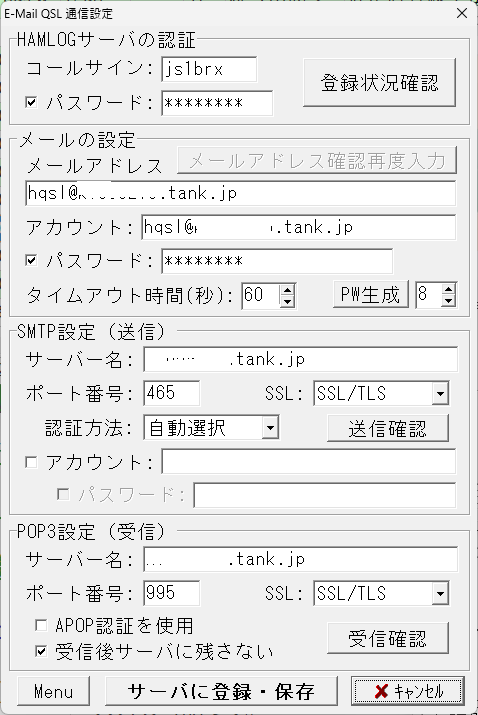Click the コールサイン input field
478x715 pixels.
click(x=209, y=69)
